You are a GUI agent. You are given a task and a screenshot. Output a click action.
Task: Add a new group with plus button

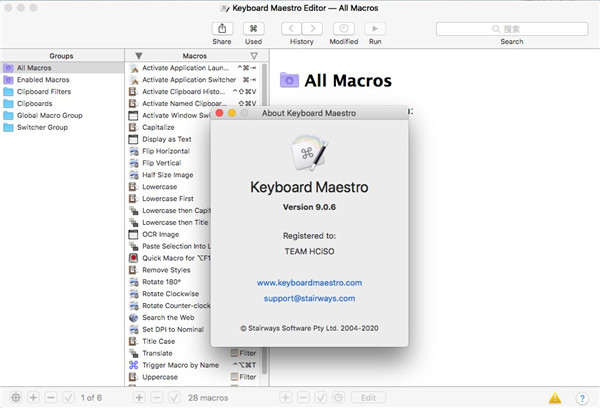[33, 398]
